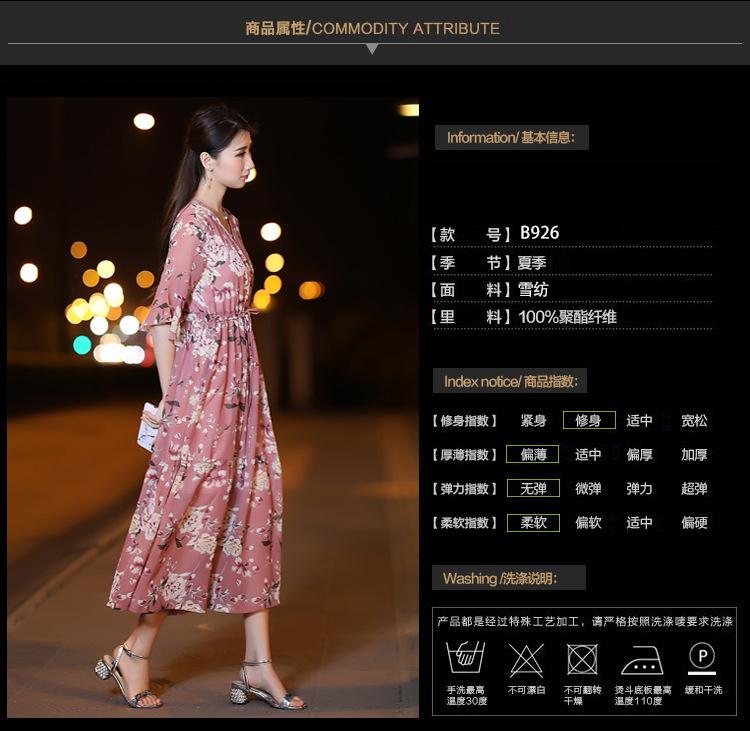Click the Index notice/商品指数 section header
The image size is (750, 731).
pyautogui.click(x=510, y=382)
